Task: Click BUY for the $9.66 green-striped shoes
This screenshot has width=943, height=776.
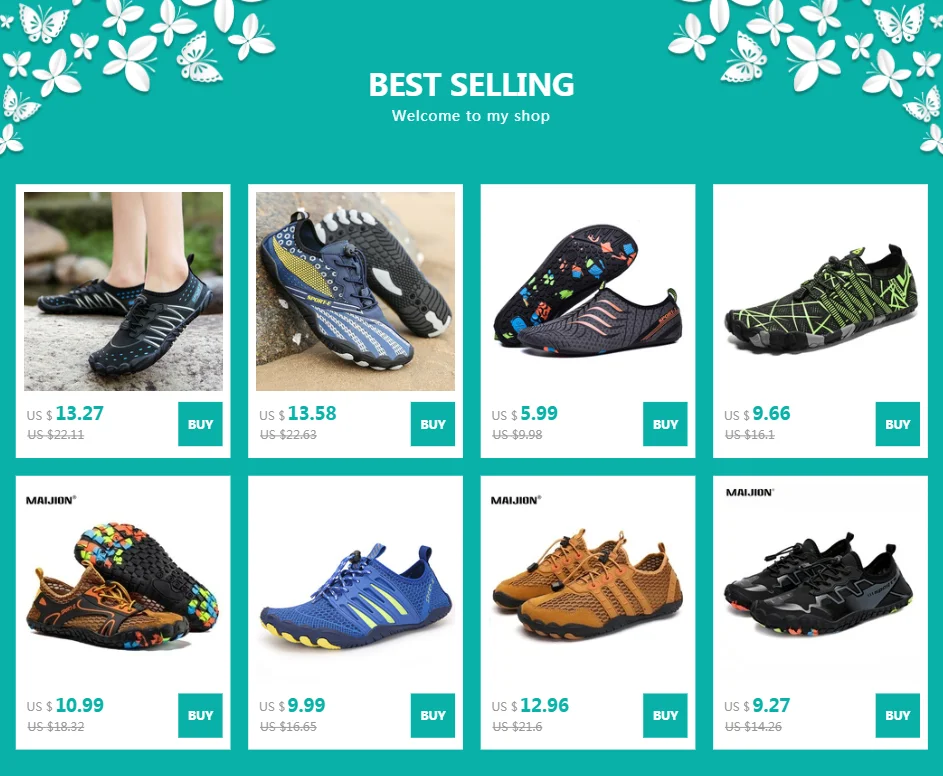Action: (897, 424)
